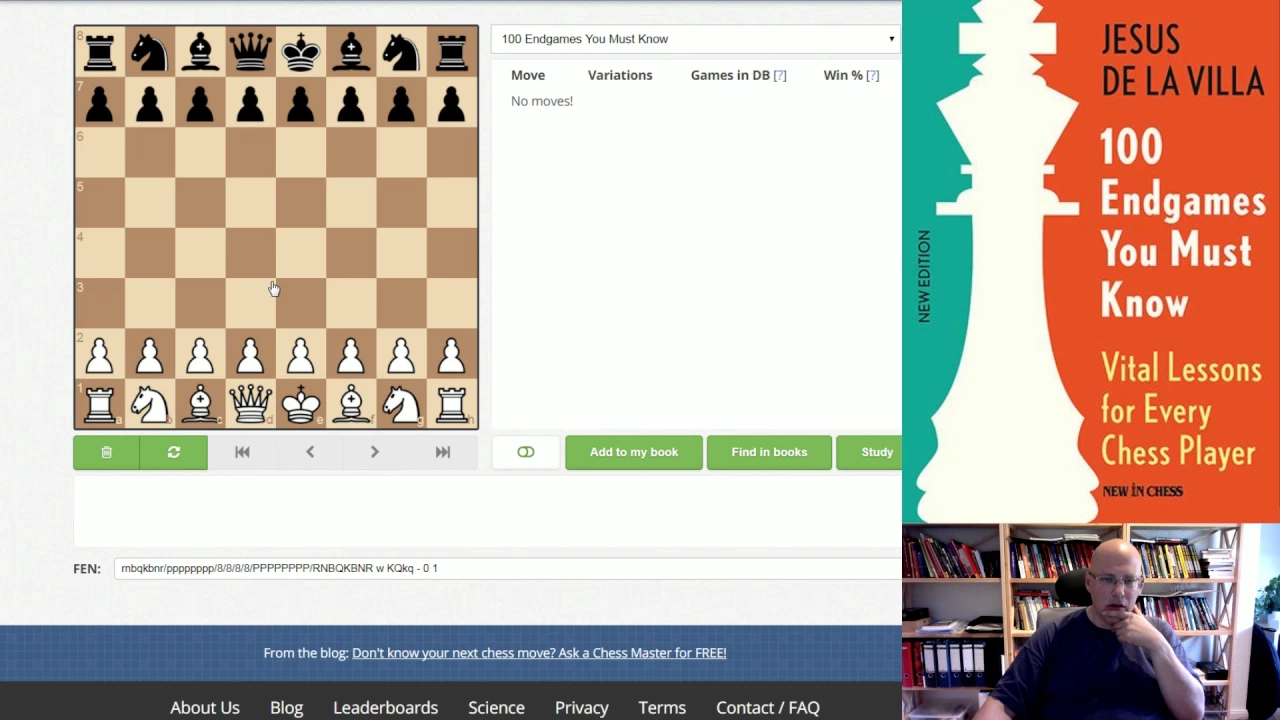Open the Blog footer link
Image resolution: width=1280 pixels, height=720 pixels.
[286, 707]
